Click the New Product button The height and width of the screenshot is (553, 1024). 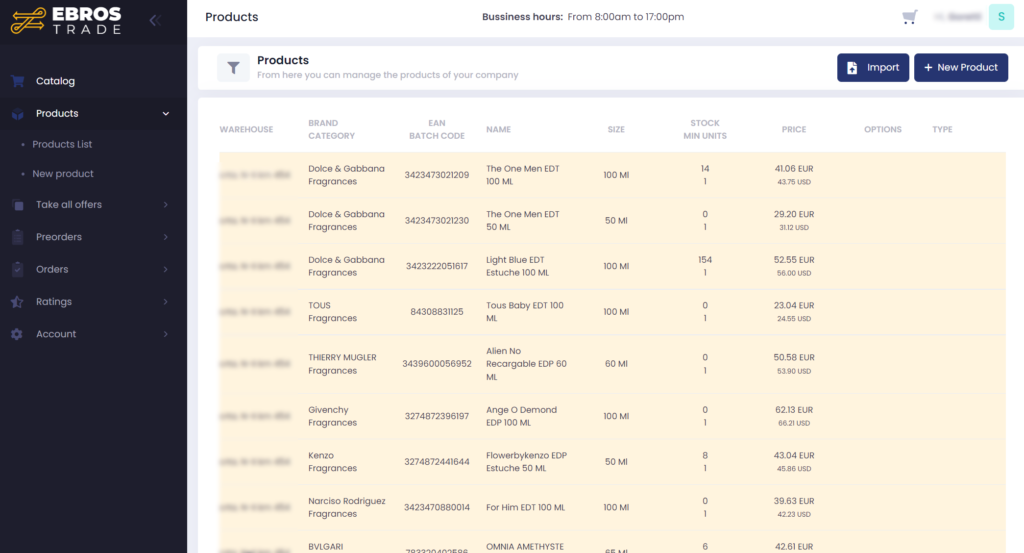point(960,68)
